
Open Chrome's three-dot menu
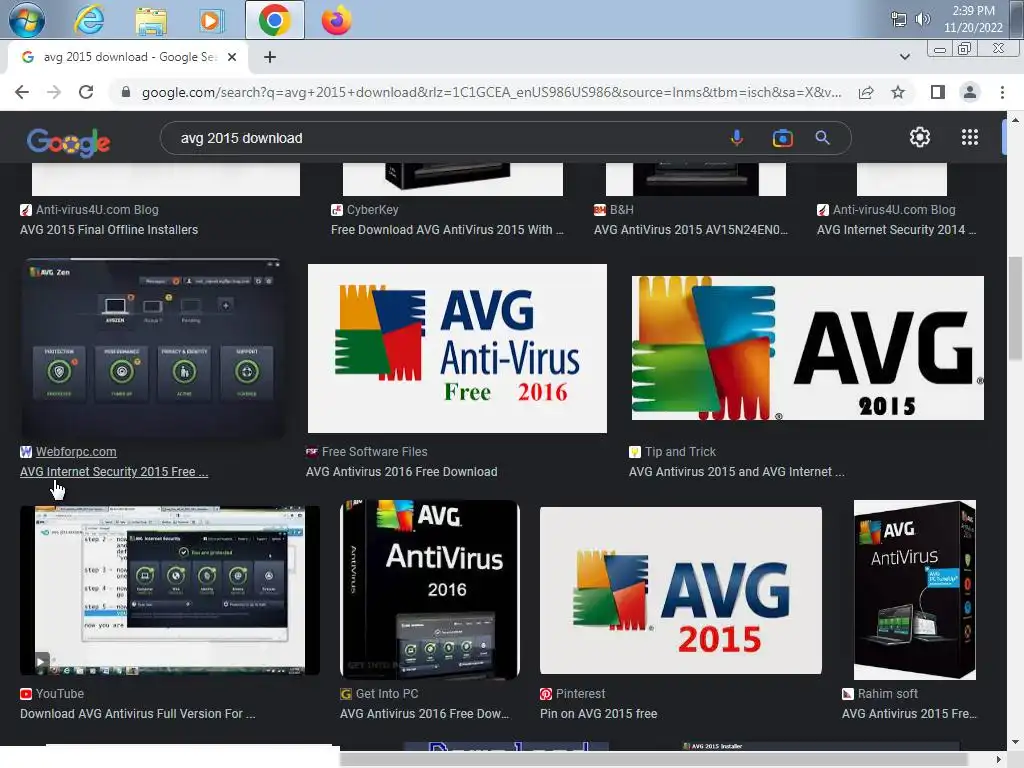pos(1002,92)
